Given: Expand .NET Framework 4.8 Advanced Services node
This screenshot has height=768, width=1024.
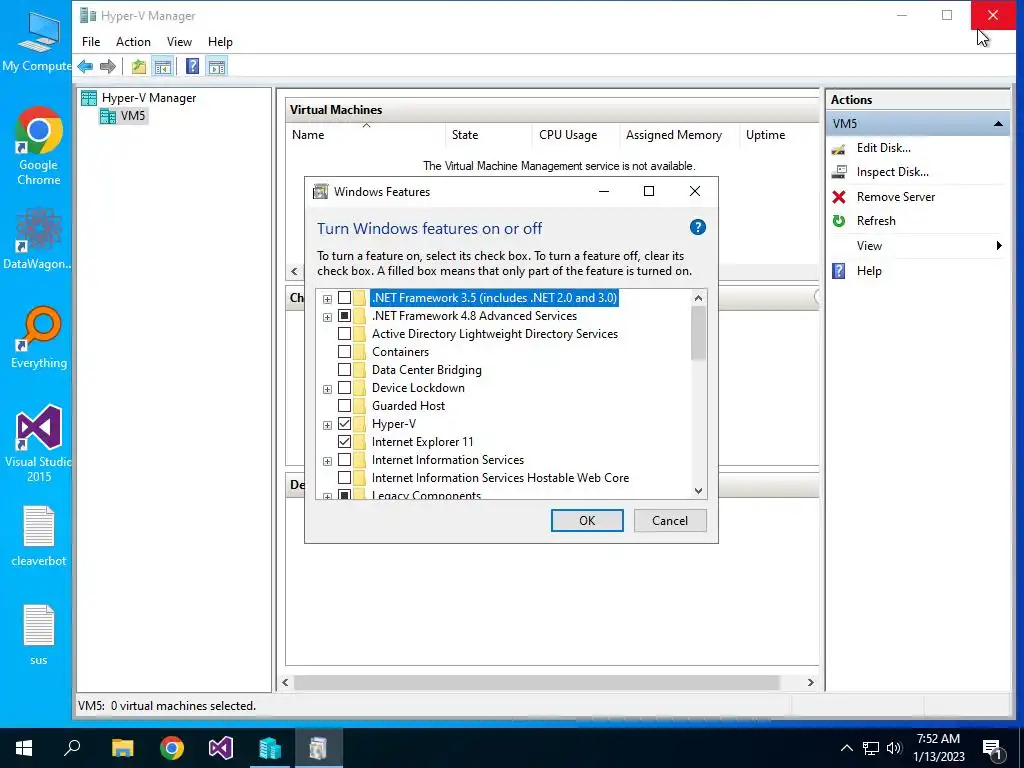Looking at the screenshot, I should [x=327, y=317].
